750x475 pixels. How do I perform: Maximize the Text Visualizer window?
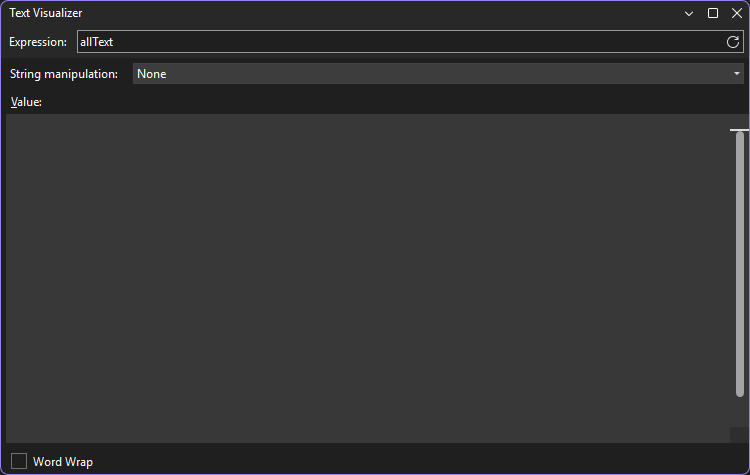[x=713, y=13]
